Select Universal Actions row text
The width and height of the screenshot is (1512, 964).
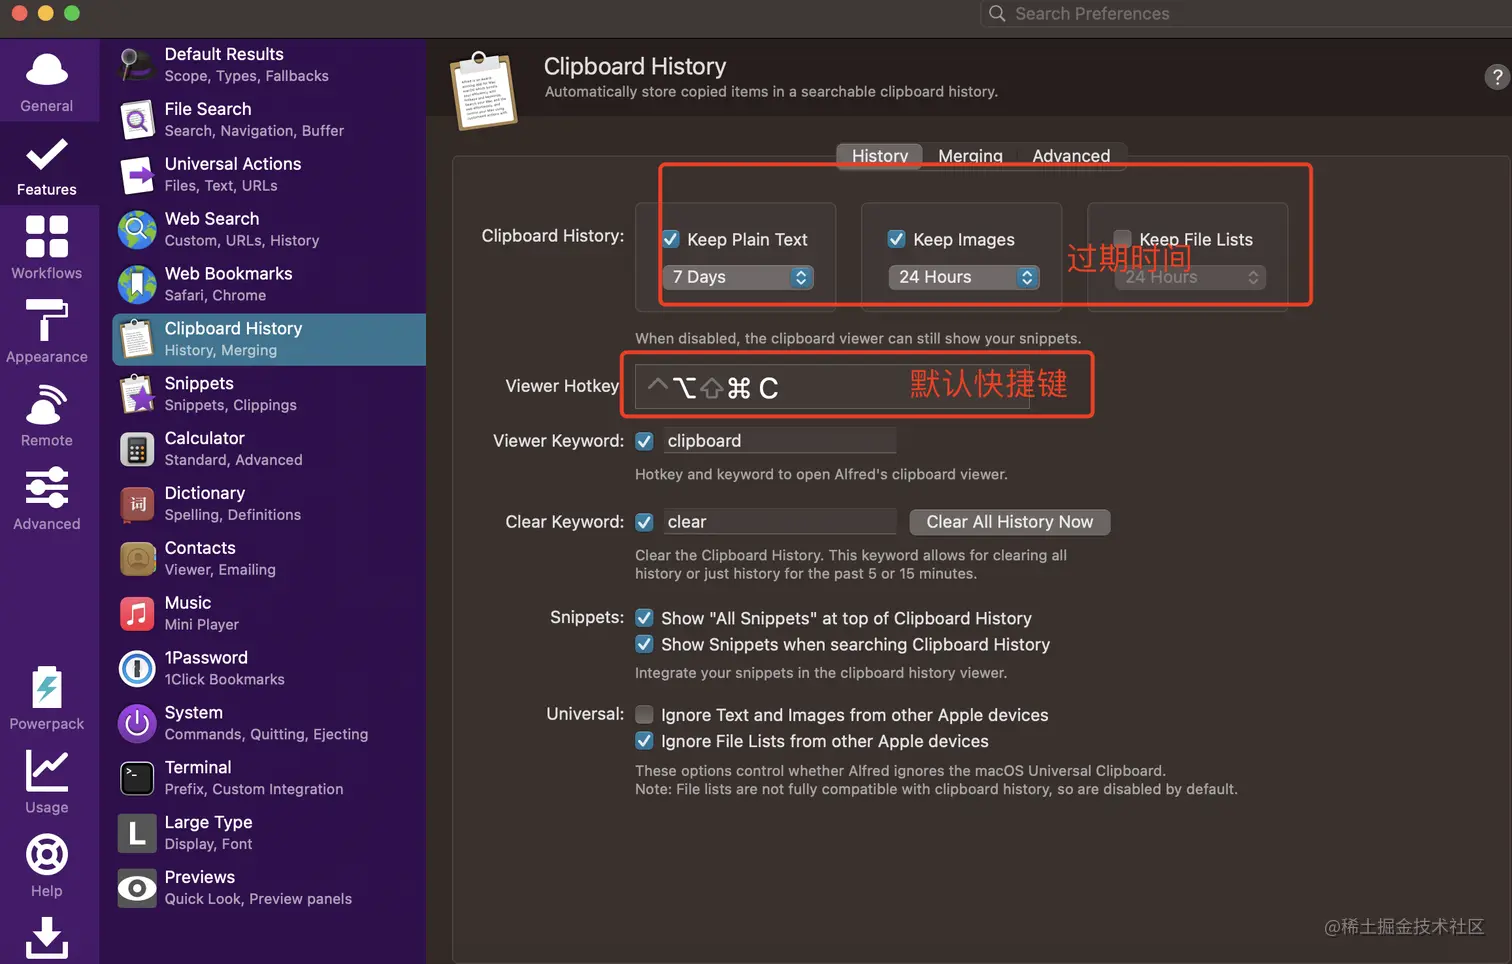(233, 174)
